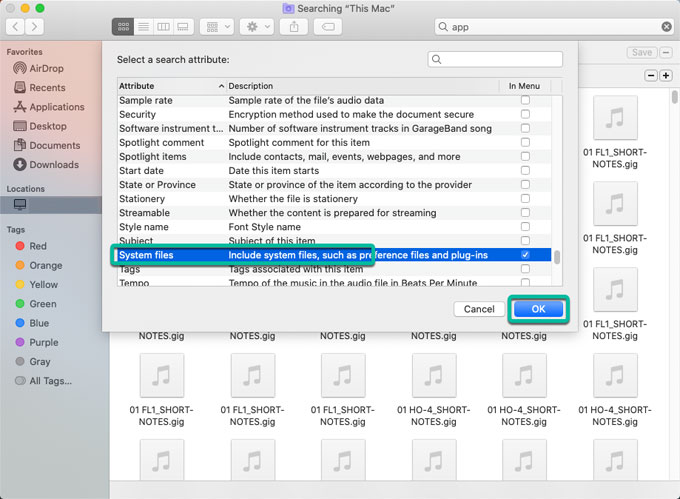Image resolution: width=680 pixels, height=499 pixels.
Task: Switch to list view
Action: pos(144,27)
